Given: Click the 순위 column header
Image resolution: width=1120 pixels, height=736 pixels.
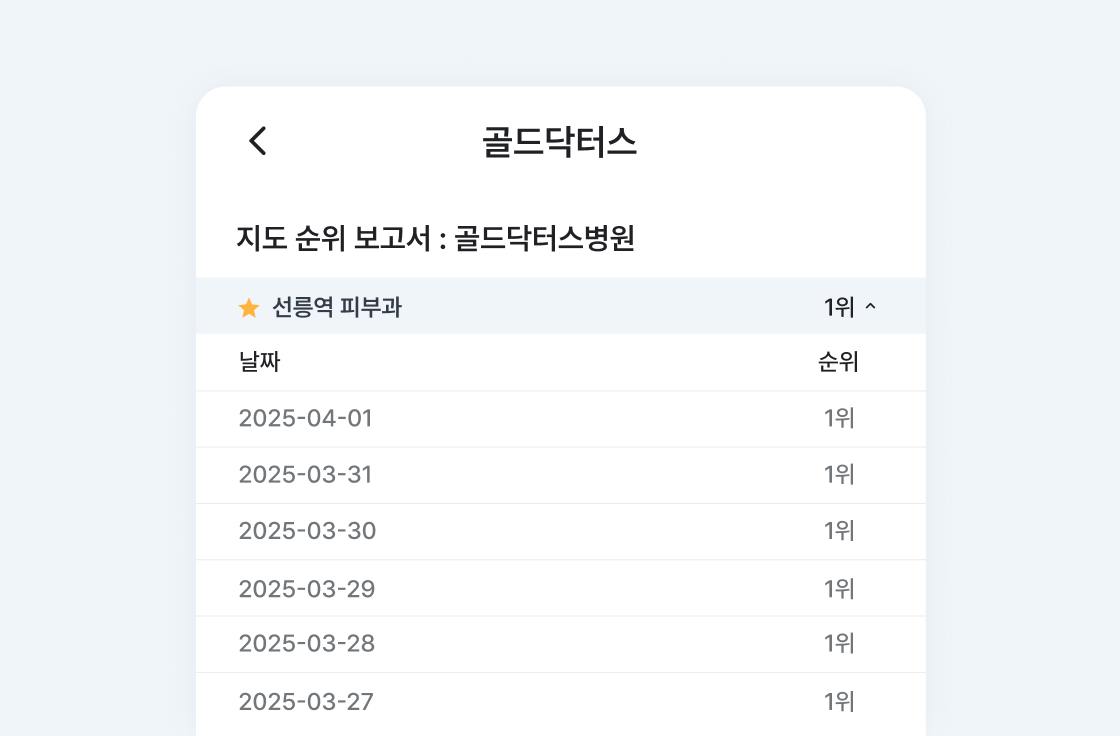Looking at the screenshot, I should 838,362.
